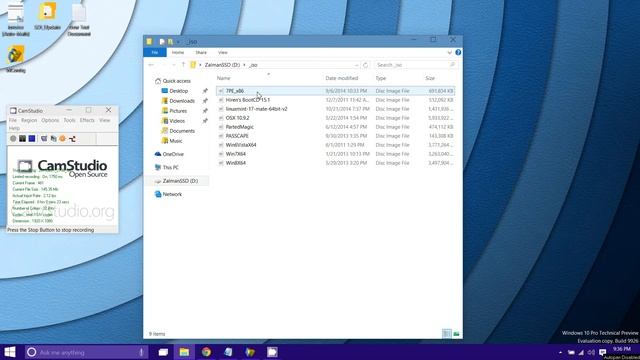Switch to large icons view in status bar
This screenshot has height=360, width=640.
(456, 334)
